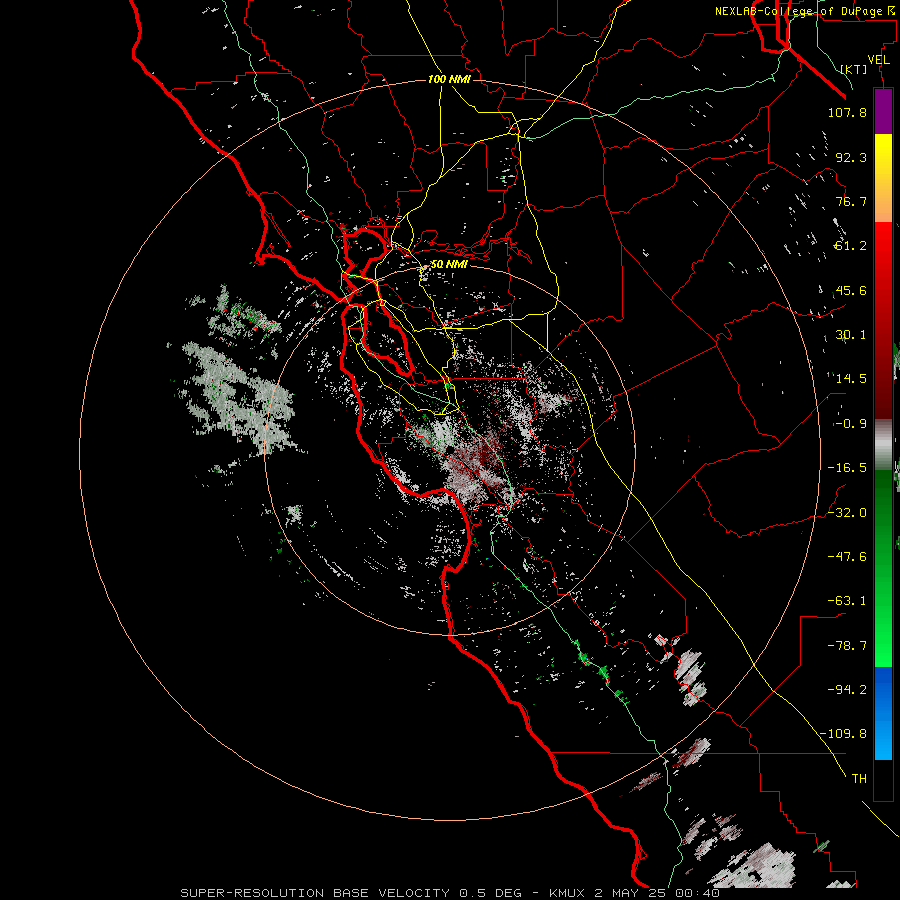The height and width of the screenshot is (900, 900).
Task: Click the "VEL" legend title
Action: click(879, 60)
